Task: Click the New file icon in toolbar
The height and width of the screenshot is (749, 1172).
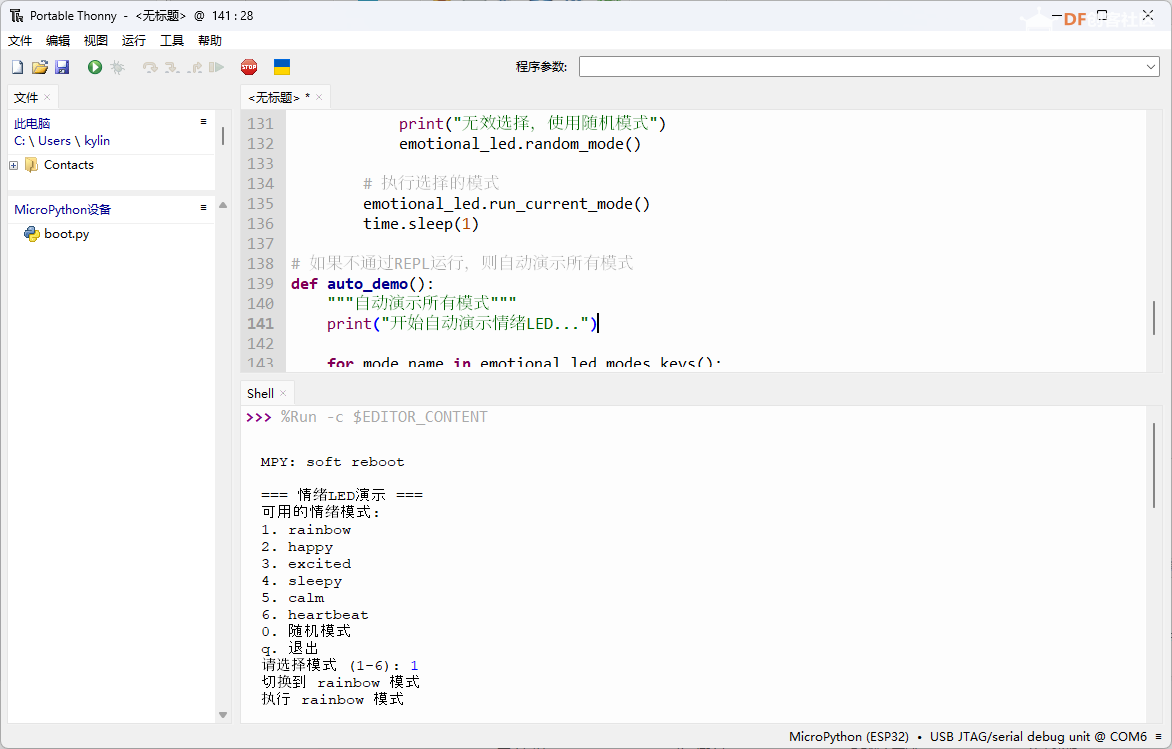Action: [17, 67]
